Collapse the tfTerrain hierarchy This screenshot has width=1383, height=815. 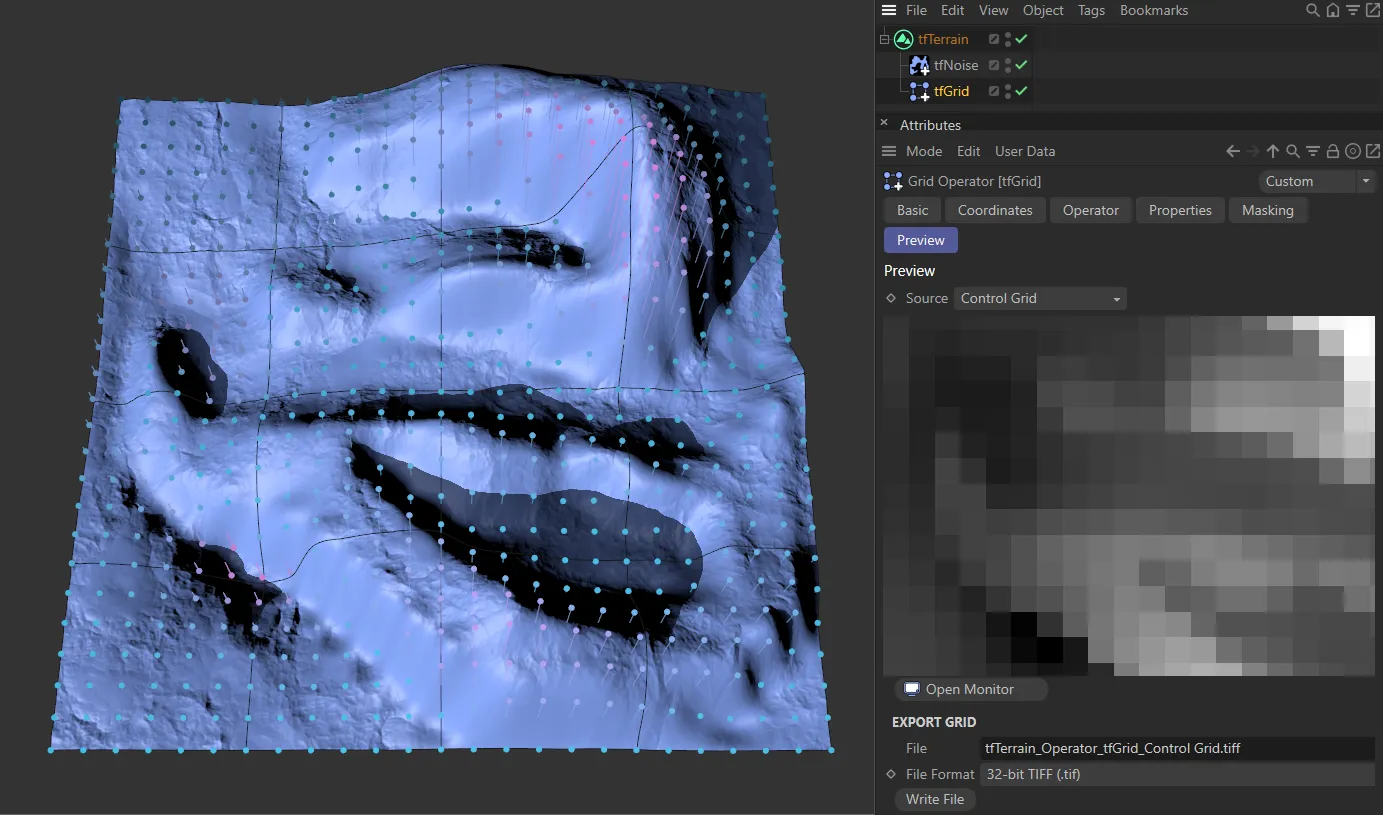[884, 40]
